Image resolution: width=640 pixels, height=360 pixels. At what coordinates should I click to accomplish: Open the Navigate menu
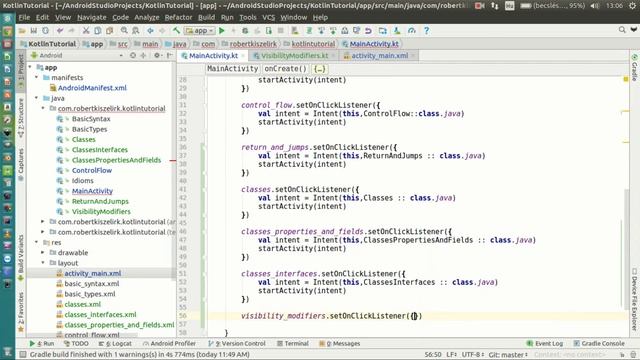91,18
